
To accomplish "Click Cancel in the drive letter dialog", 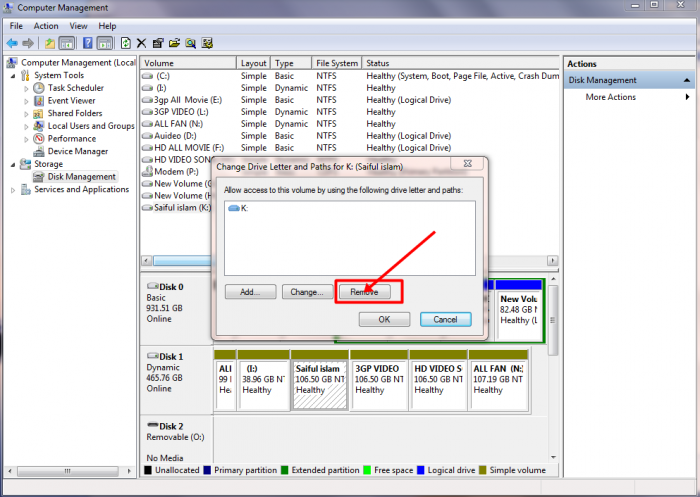I will click(x=445, y=319).
